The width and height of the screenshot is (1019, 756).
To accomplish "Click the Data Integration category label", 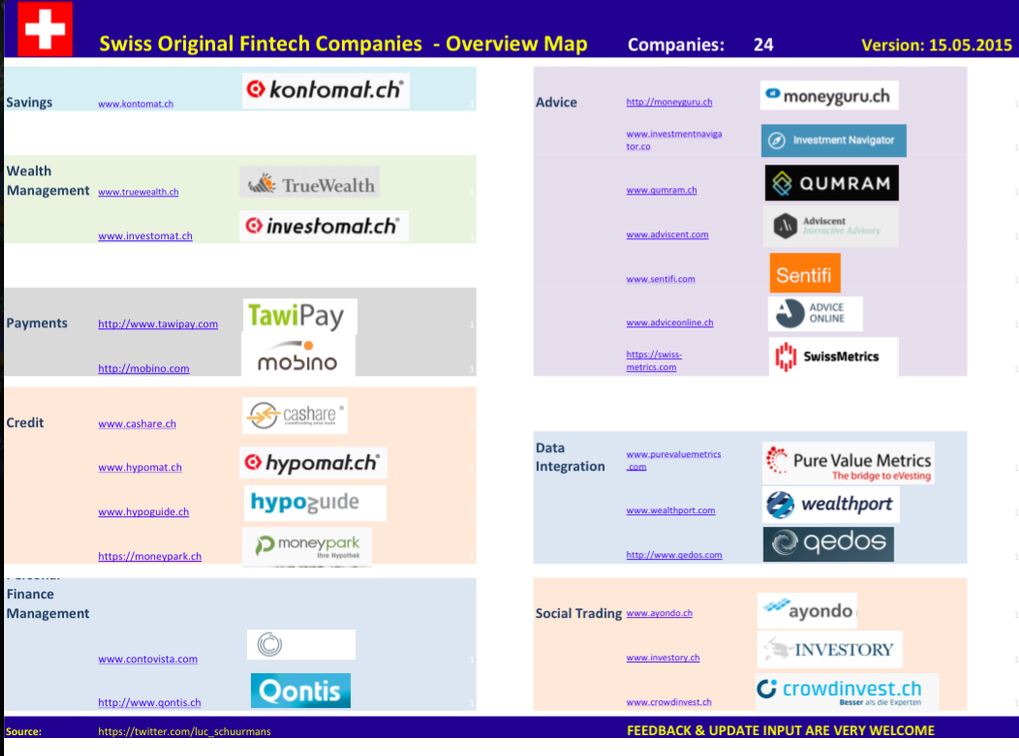I will (x=571, y=457).
